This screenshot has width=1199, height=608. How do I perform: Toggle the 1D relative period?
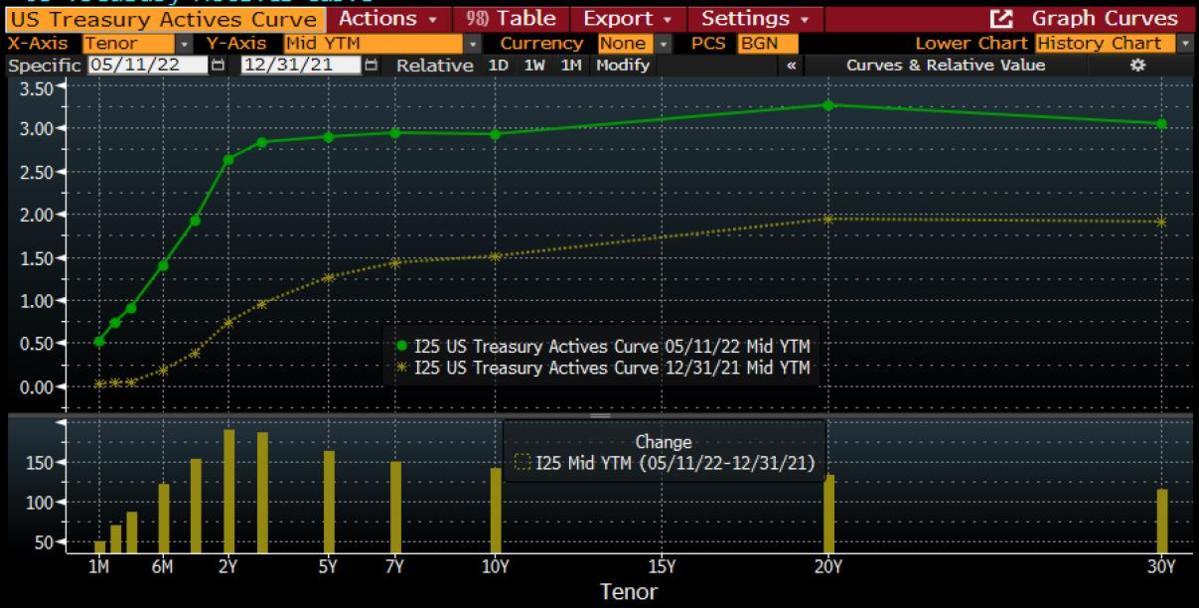pos(497,65)
